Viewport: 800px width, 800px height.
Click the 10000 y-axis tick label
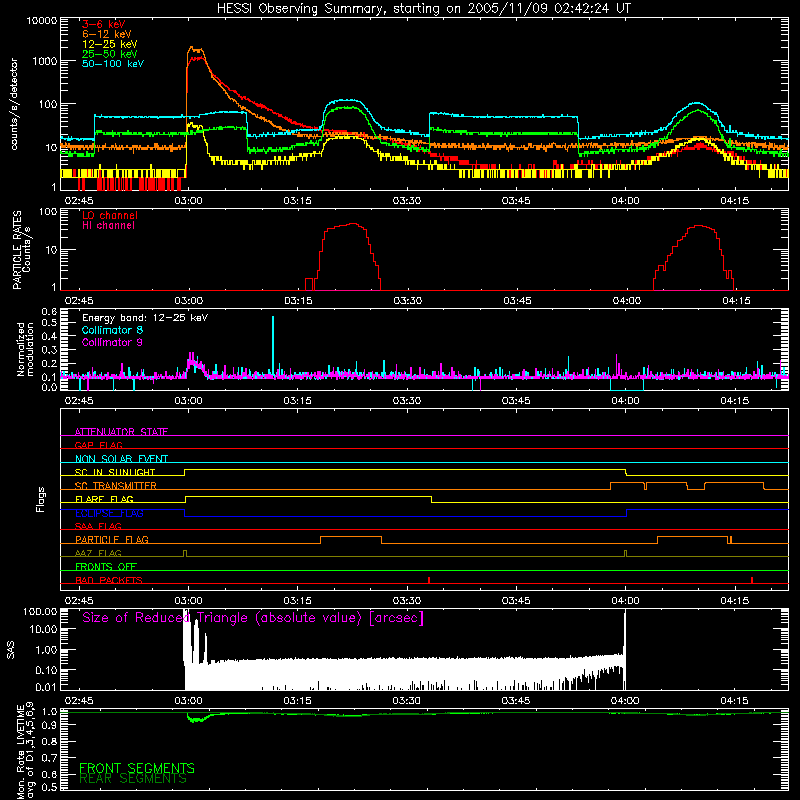click(x=42, y=21)
